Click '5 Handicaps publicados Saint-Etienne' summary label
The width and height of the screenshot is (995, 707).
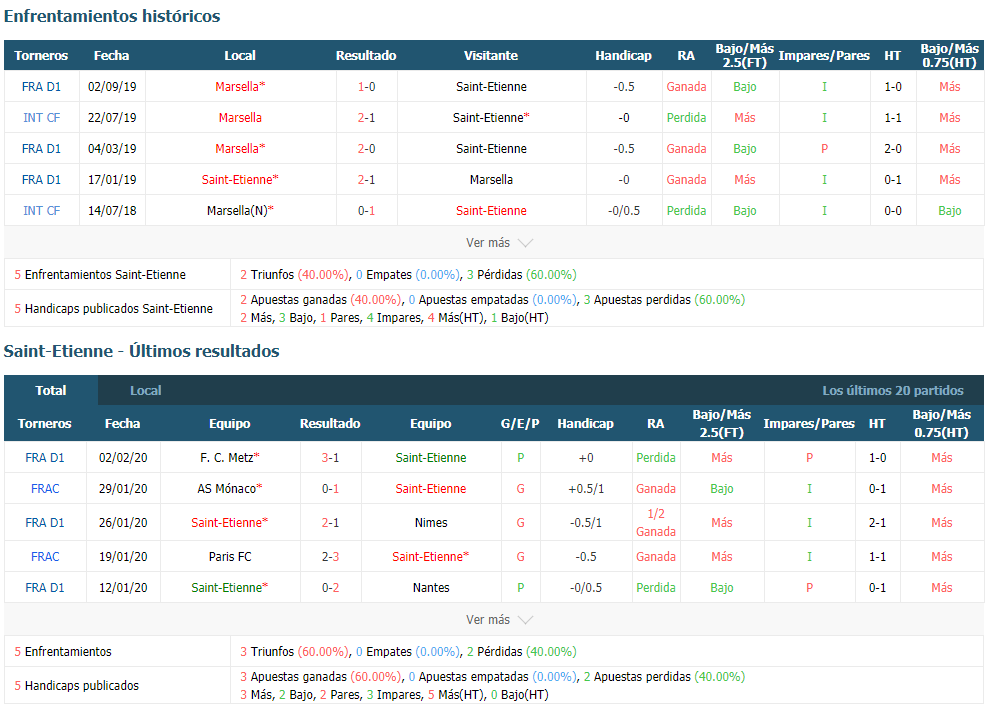click(x=114, y=309)
